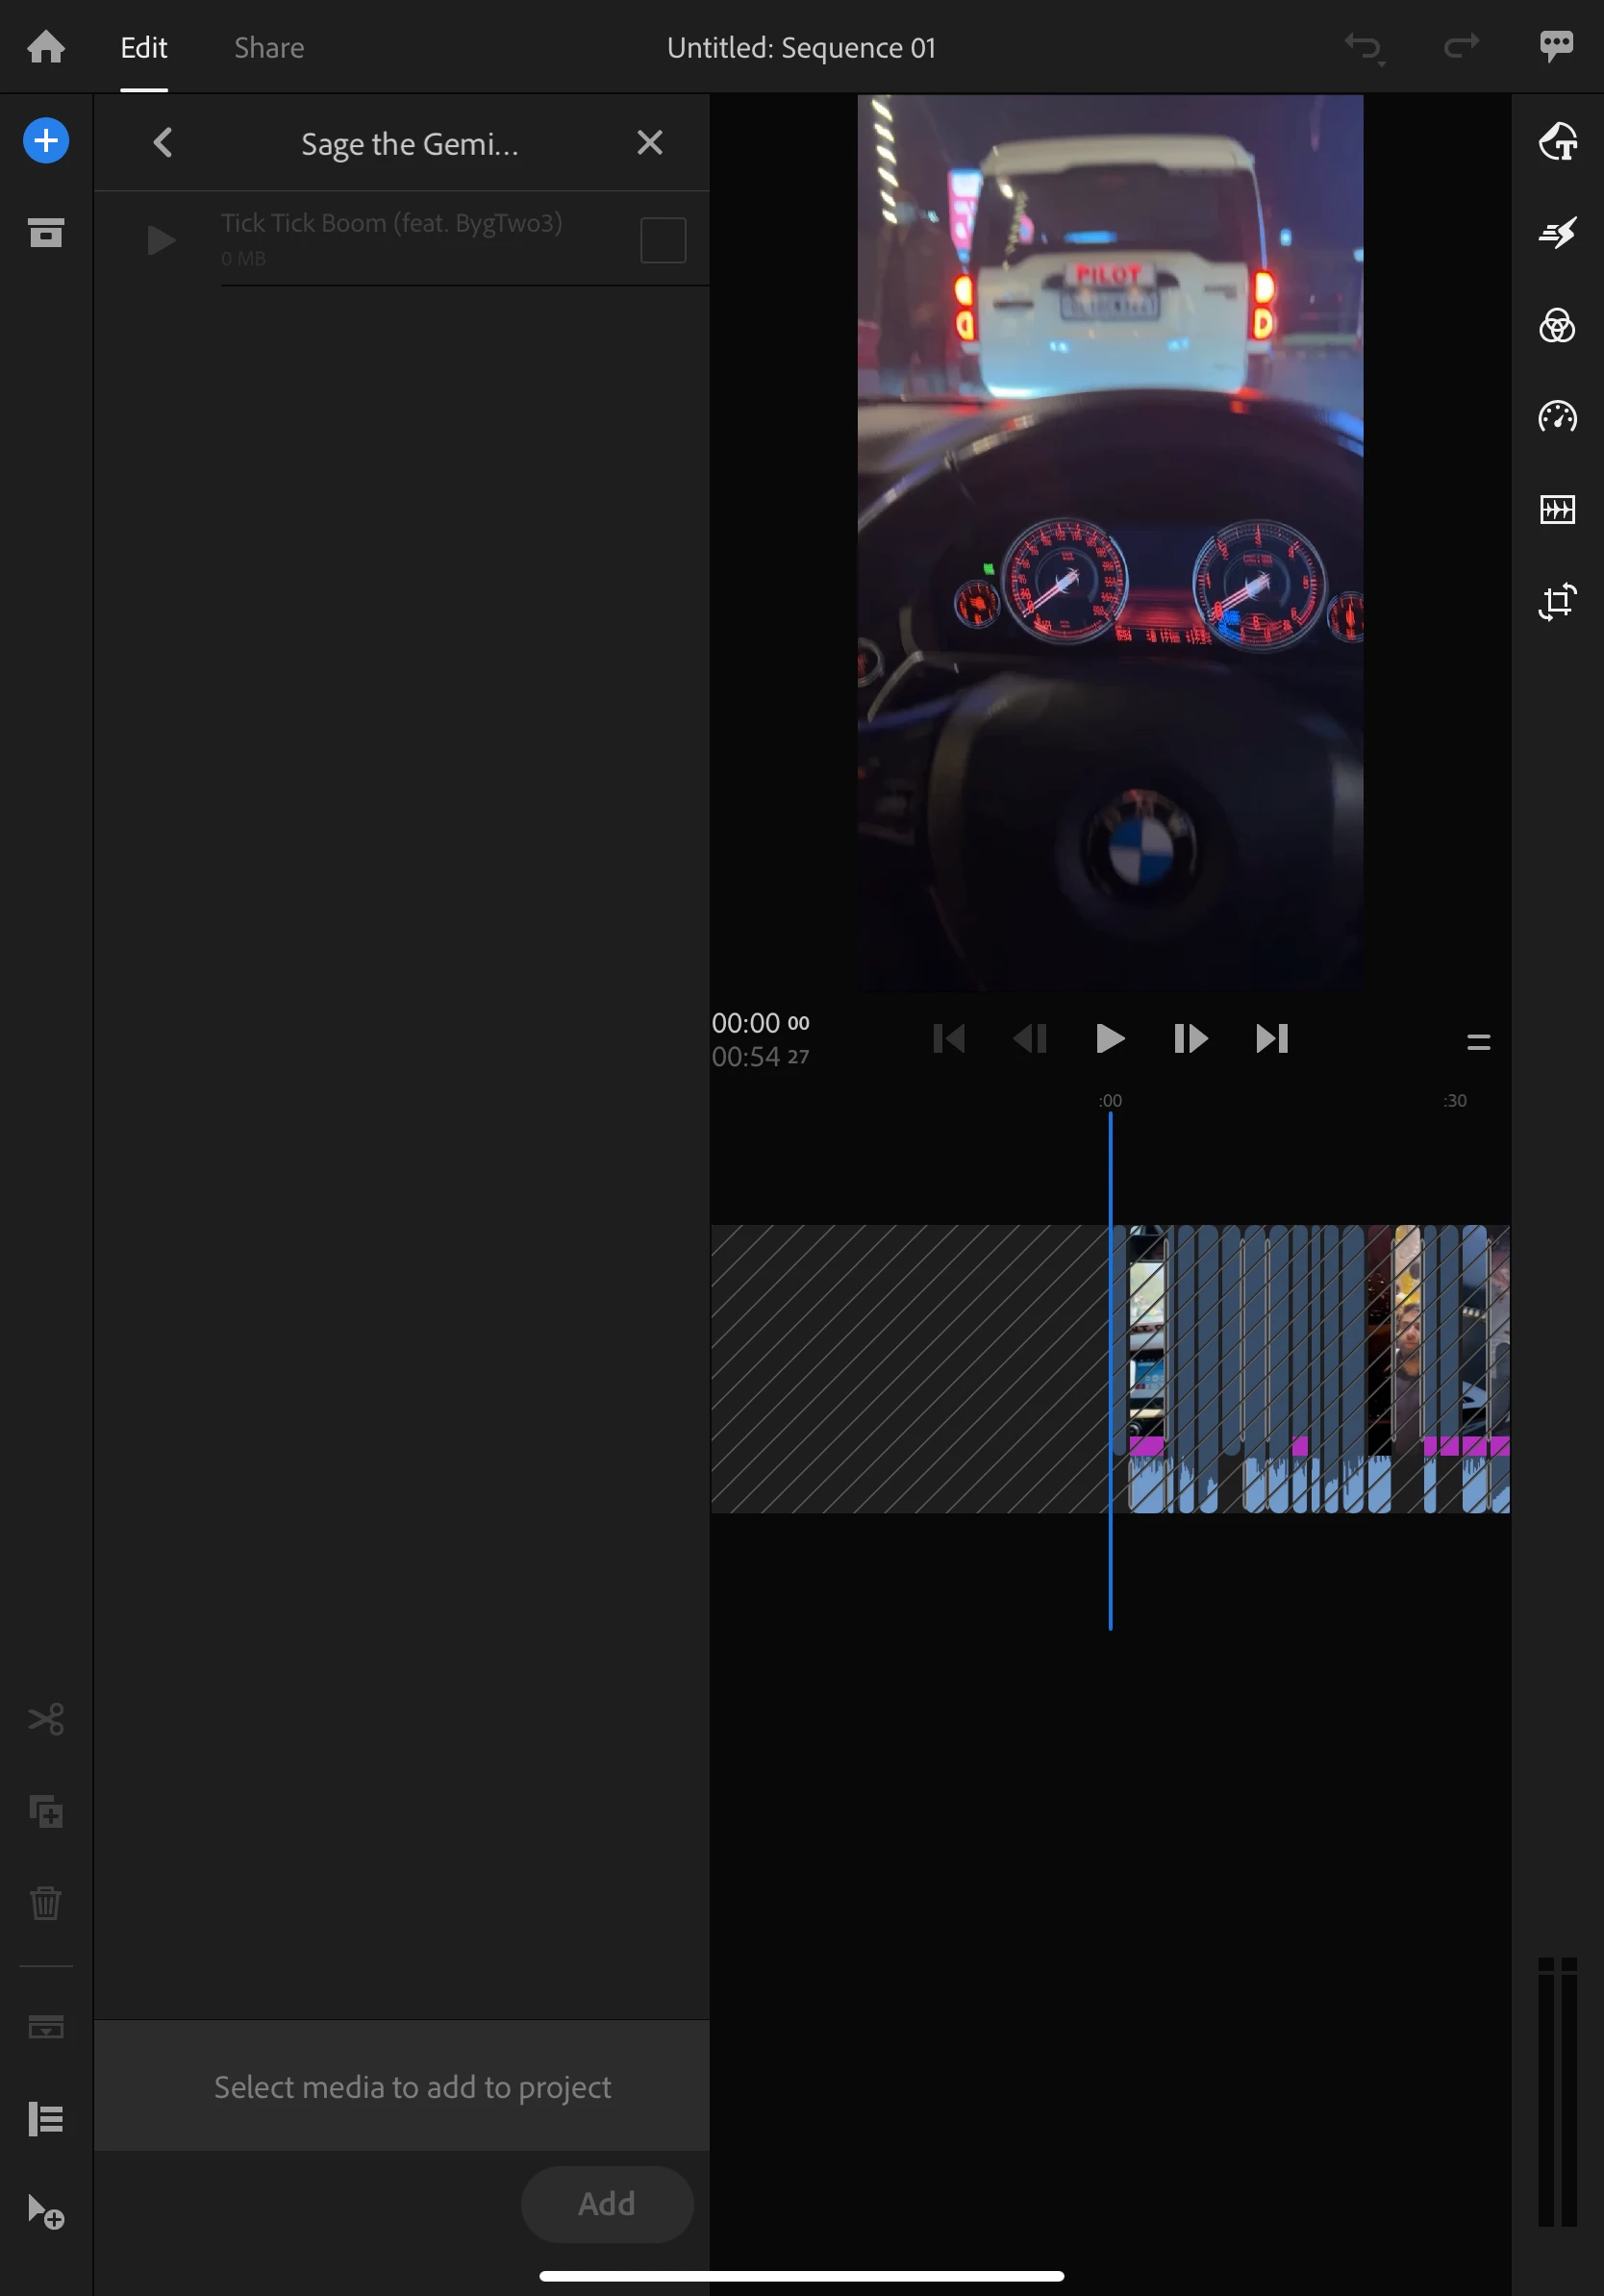Undo the last action
Viewport: 1604px width, 2296px height.
[1364, 47]
